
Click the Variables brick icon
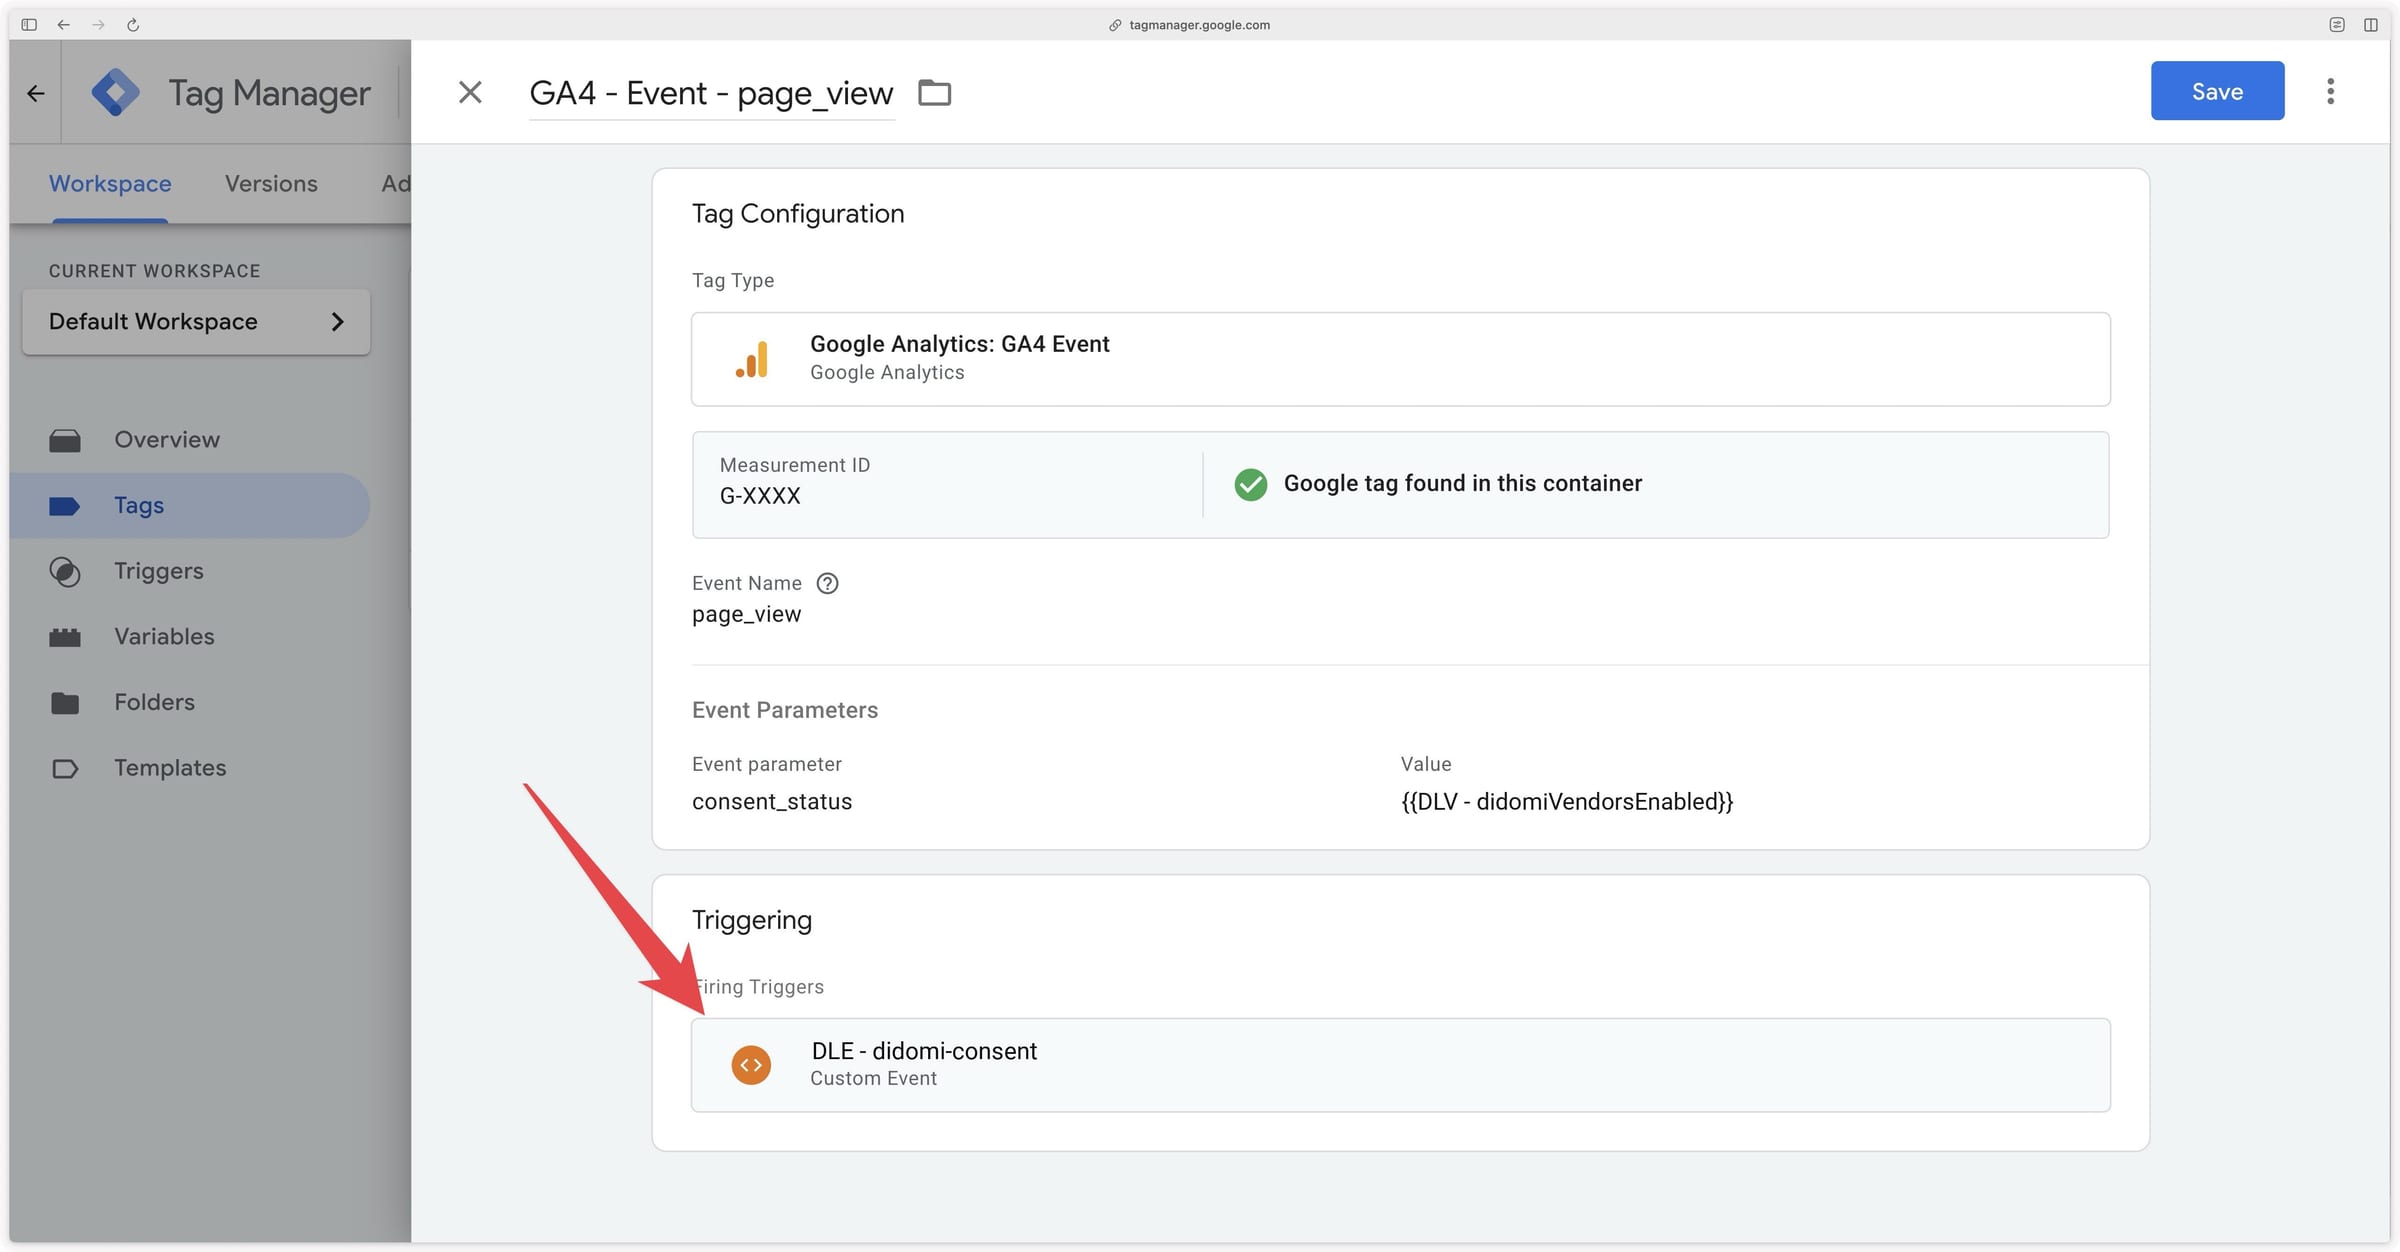tap(65, 637)
